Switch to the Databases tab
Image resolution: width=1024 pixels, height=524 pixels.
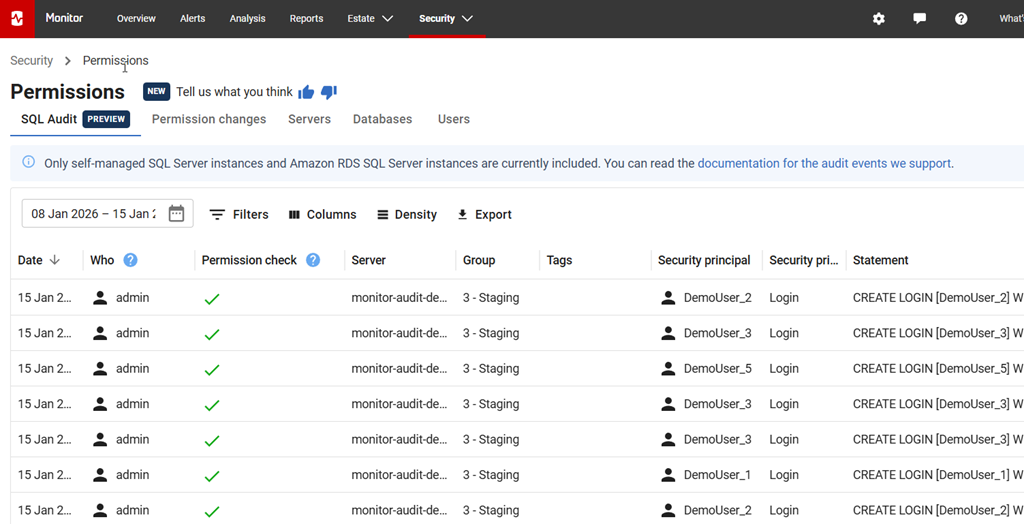[x=382, y=119]
